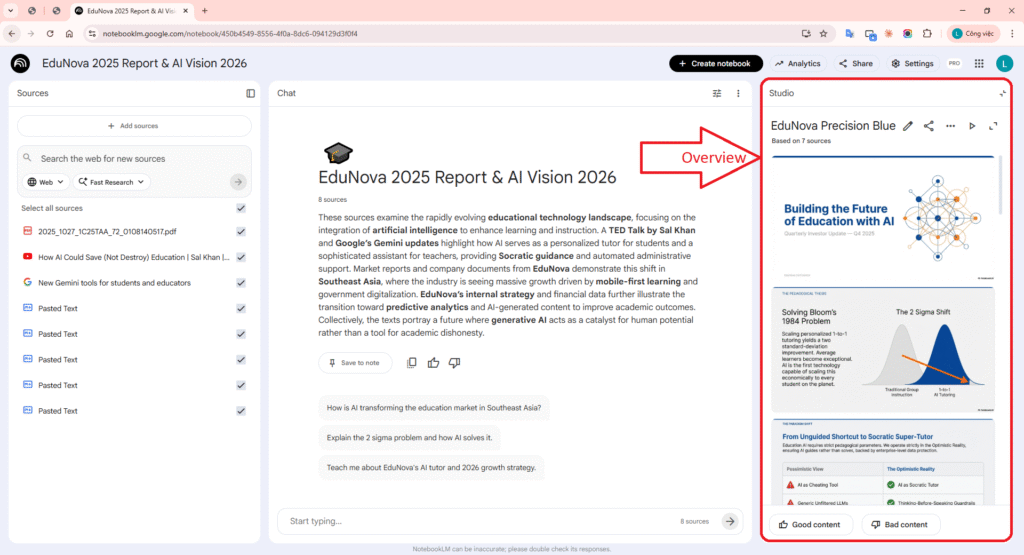Expand the Fast Research dropdown

tap(112, 182)
